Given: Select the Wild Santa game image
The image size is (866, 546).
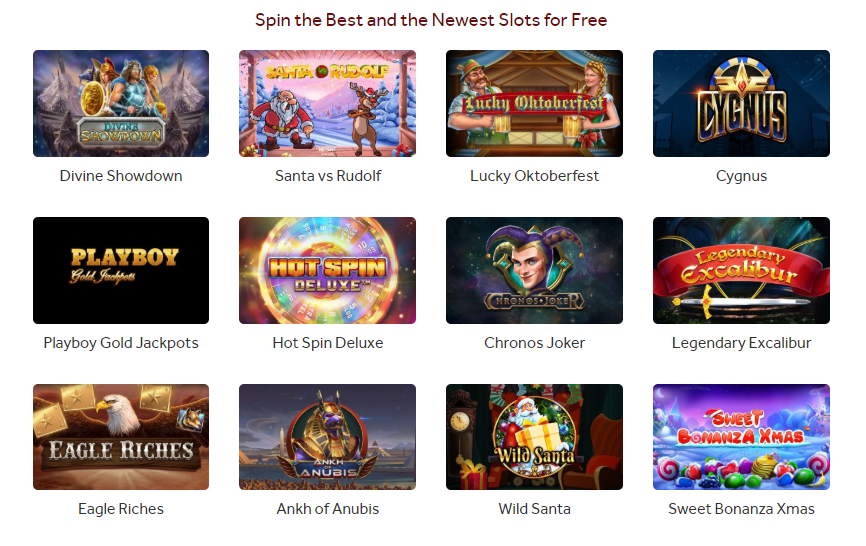Looking at the screenshot, I should coord(534,437).
